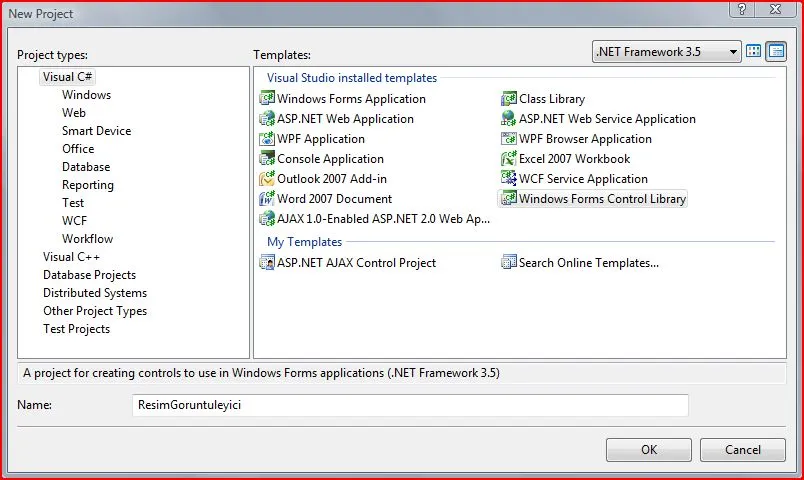
Task: Select Office project type node
Action: point(78,149)
